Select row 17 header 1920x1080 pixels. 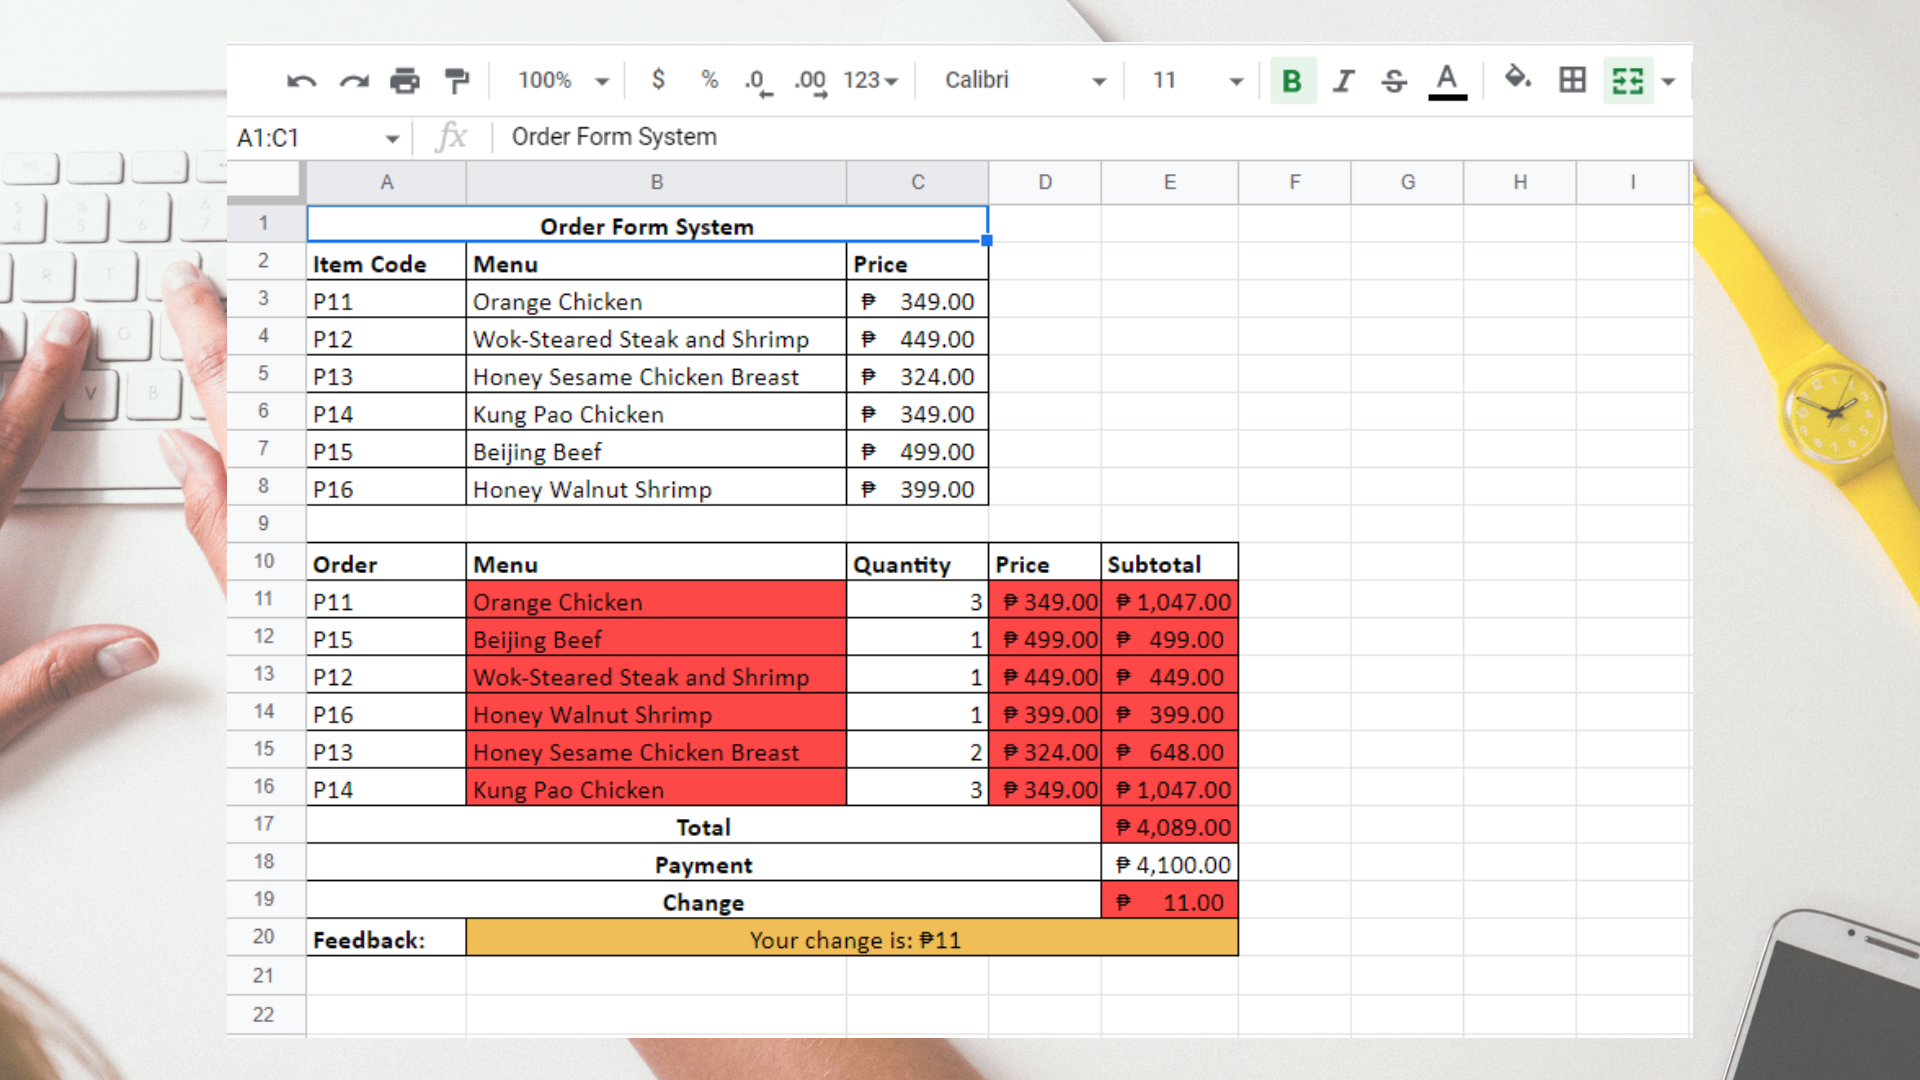click(264, 824)
